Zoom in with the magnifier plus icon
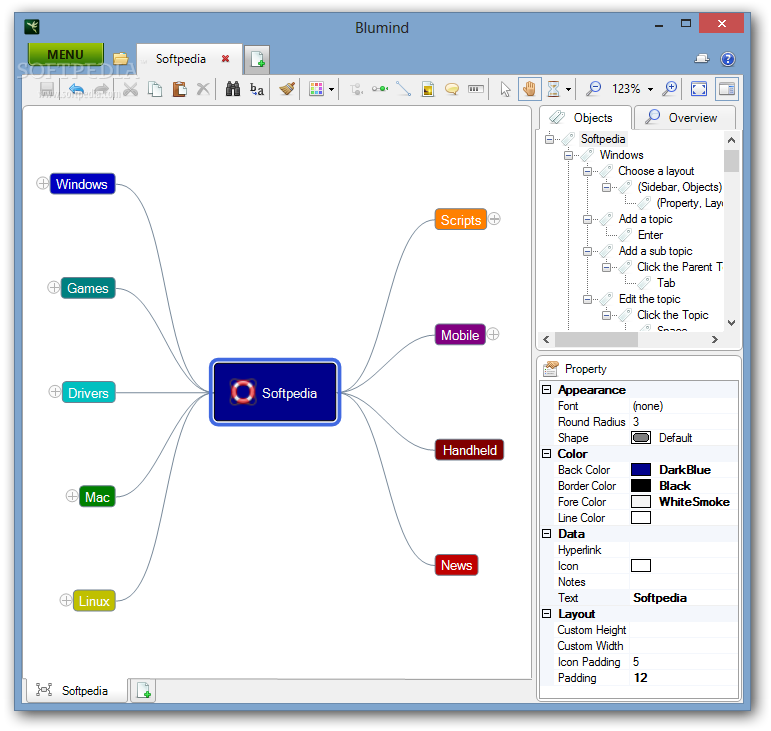This screenshot has width=771, height=731. pos(670,89)
